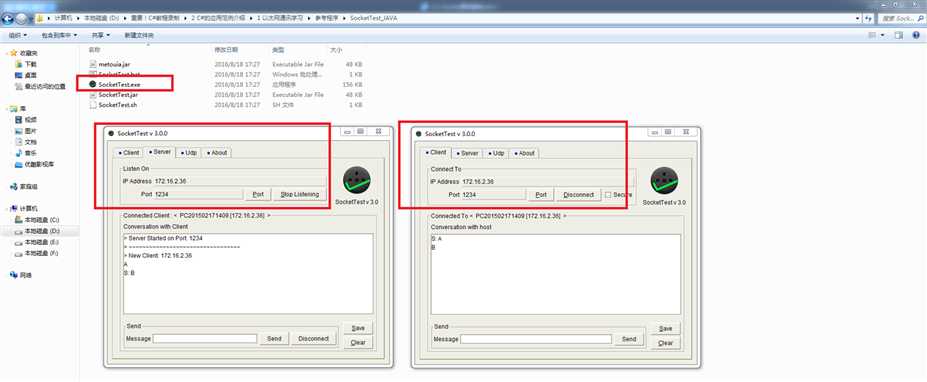927x382 pixels.
Task: Click 新建文件夹 in the Explorer toolbar
Action: point(139,35)
